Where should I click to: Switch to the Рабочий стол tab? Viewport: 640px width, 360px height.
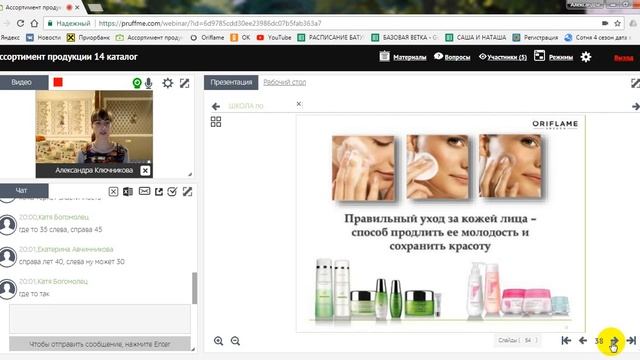284,82
